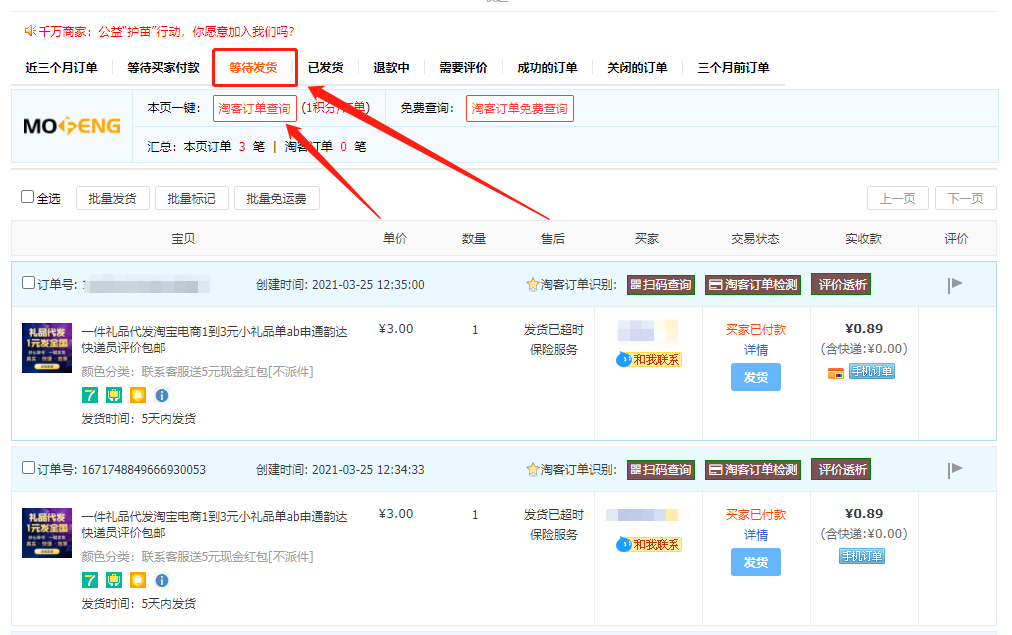The height and width of the screenshot is (635, 1012).
Task: Open 等待买家付款 tab
Action: click(163, 68)
